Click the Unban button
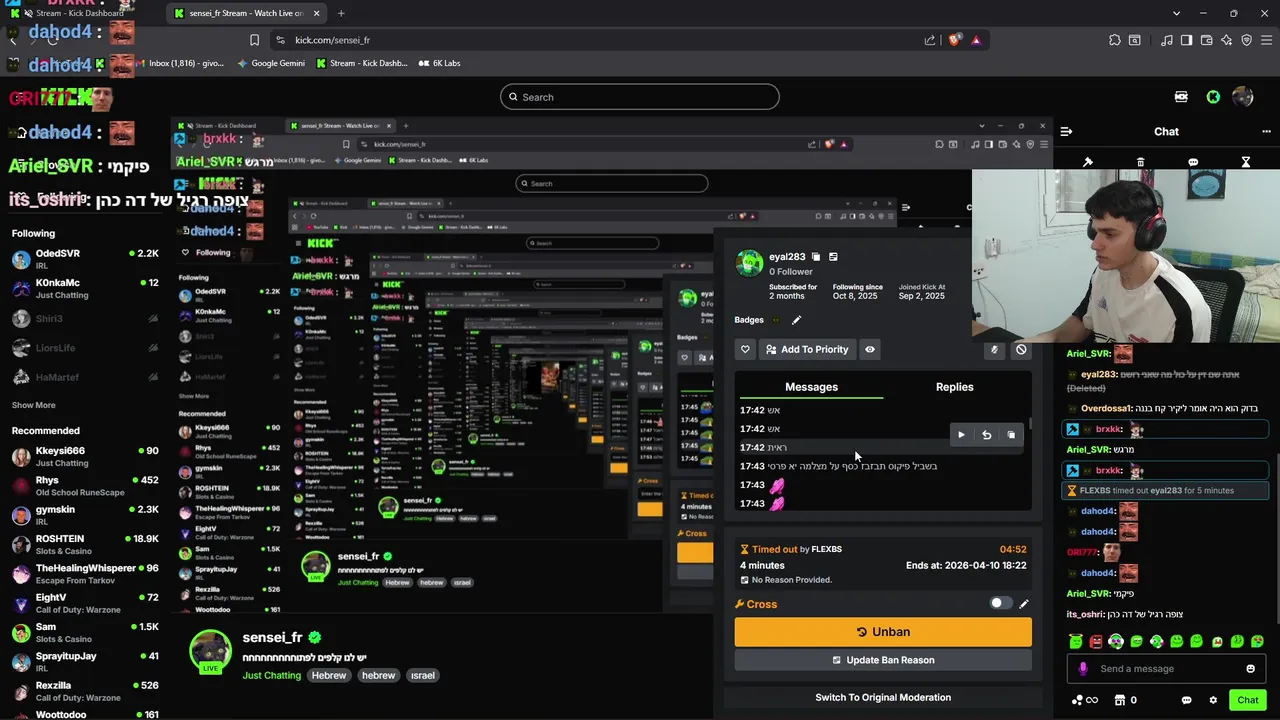 pyautogui.click(x=883, y=632)
